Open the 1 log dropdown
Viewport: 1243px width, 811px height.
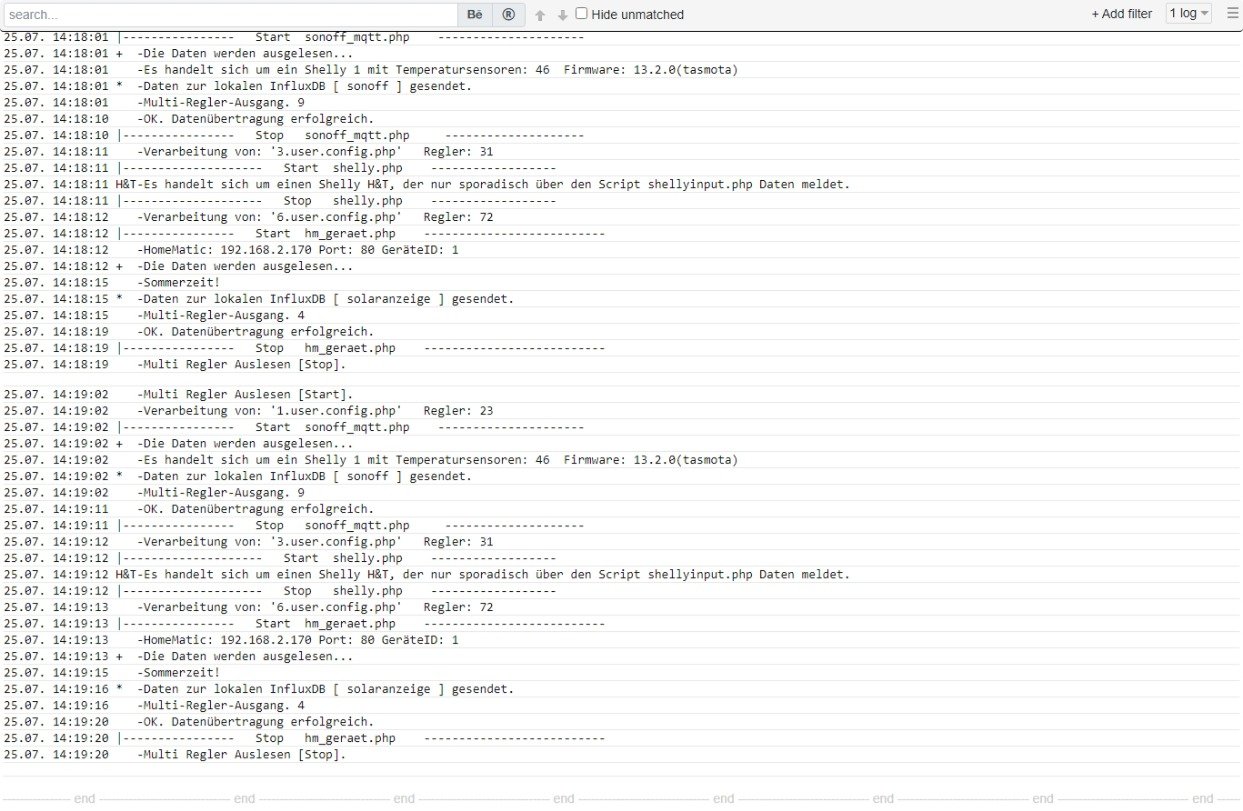[1188, 14]
